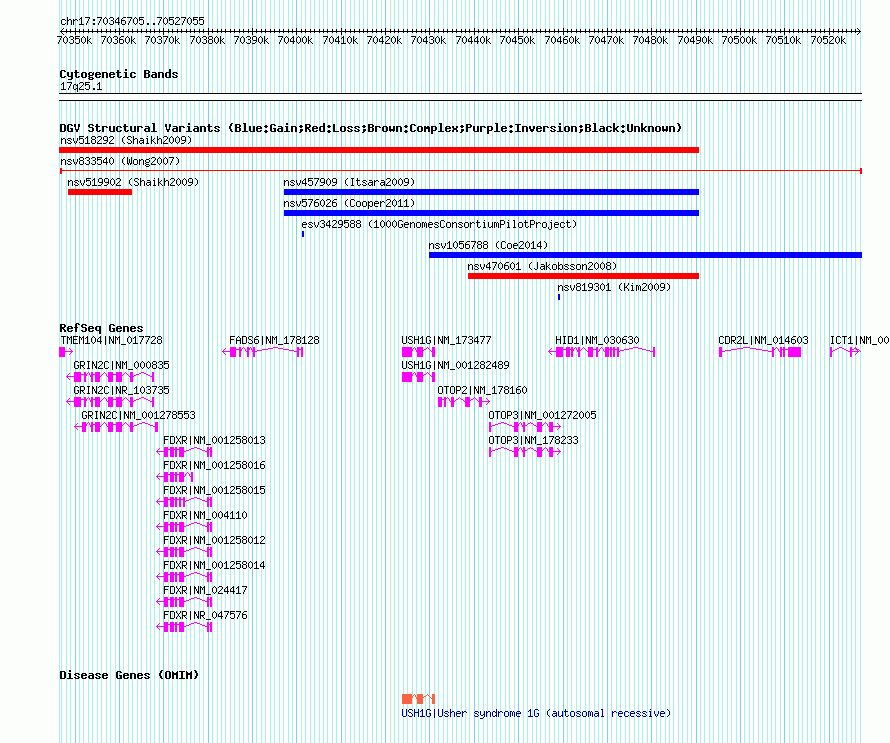Select the HID1 gene model glyph
The height and width of the screenshot is (743, 890).
tap(602, 352)
